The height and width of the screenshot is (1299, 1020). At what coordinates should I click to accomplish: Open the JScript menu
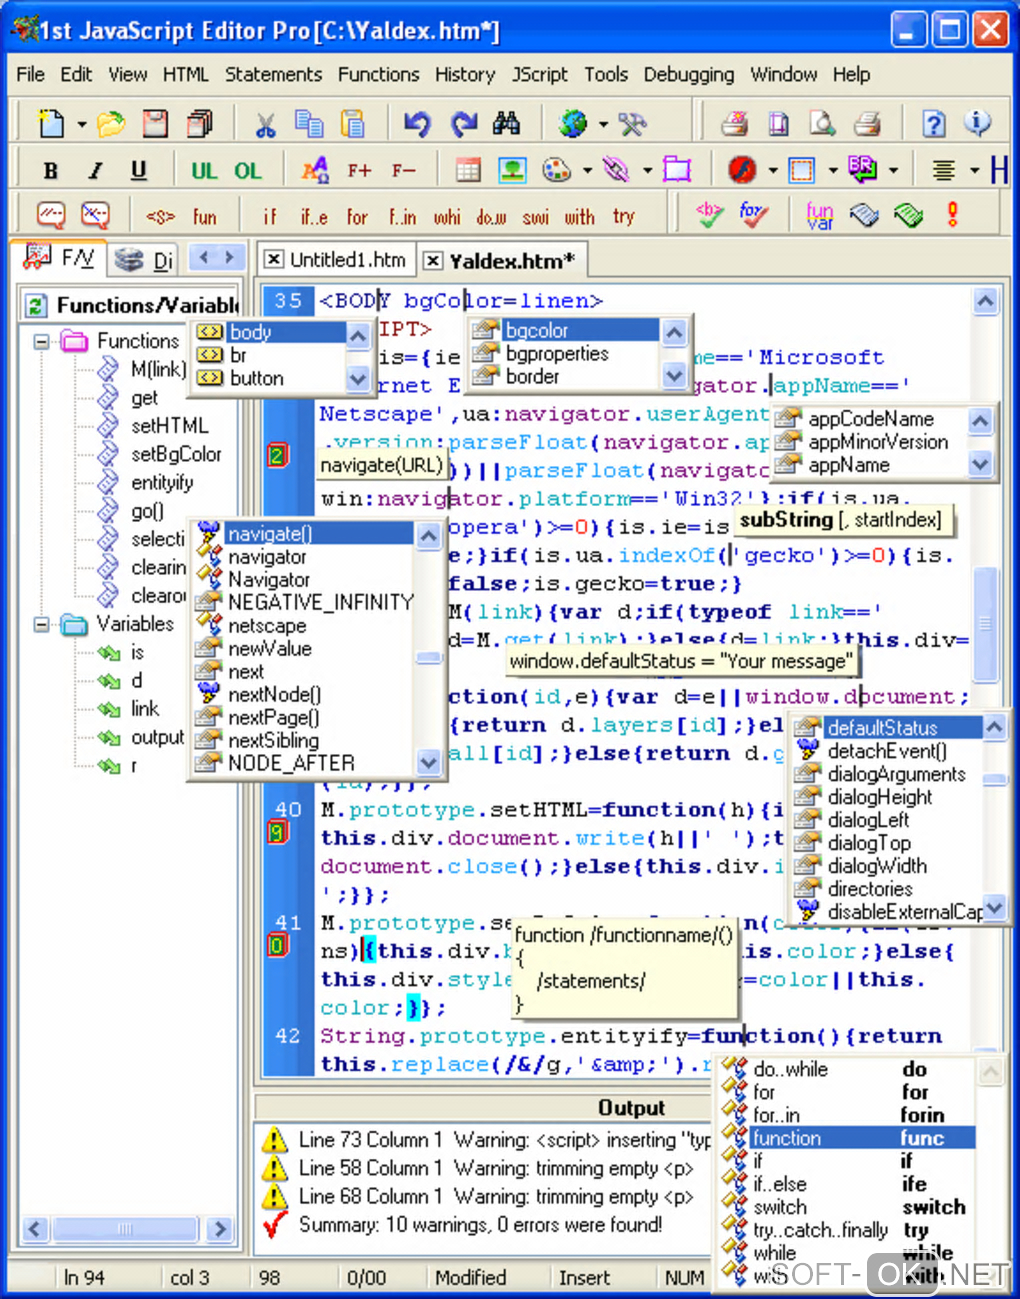[x=539, y=74]
